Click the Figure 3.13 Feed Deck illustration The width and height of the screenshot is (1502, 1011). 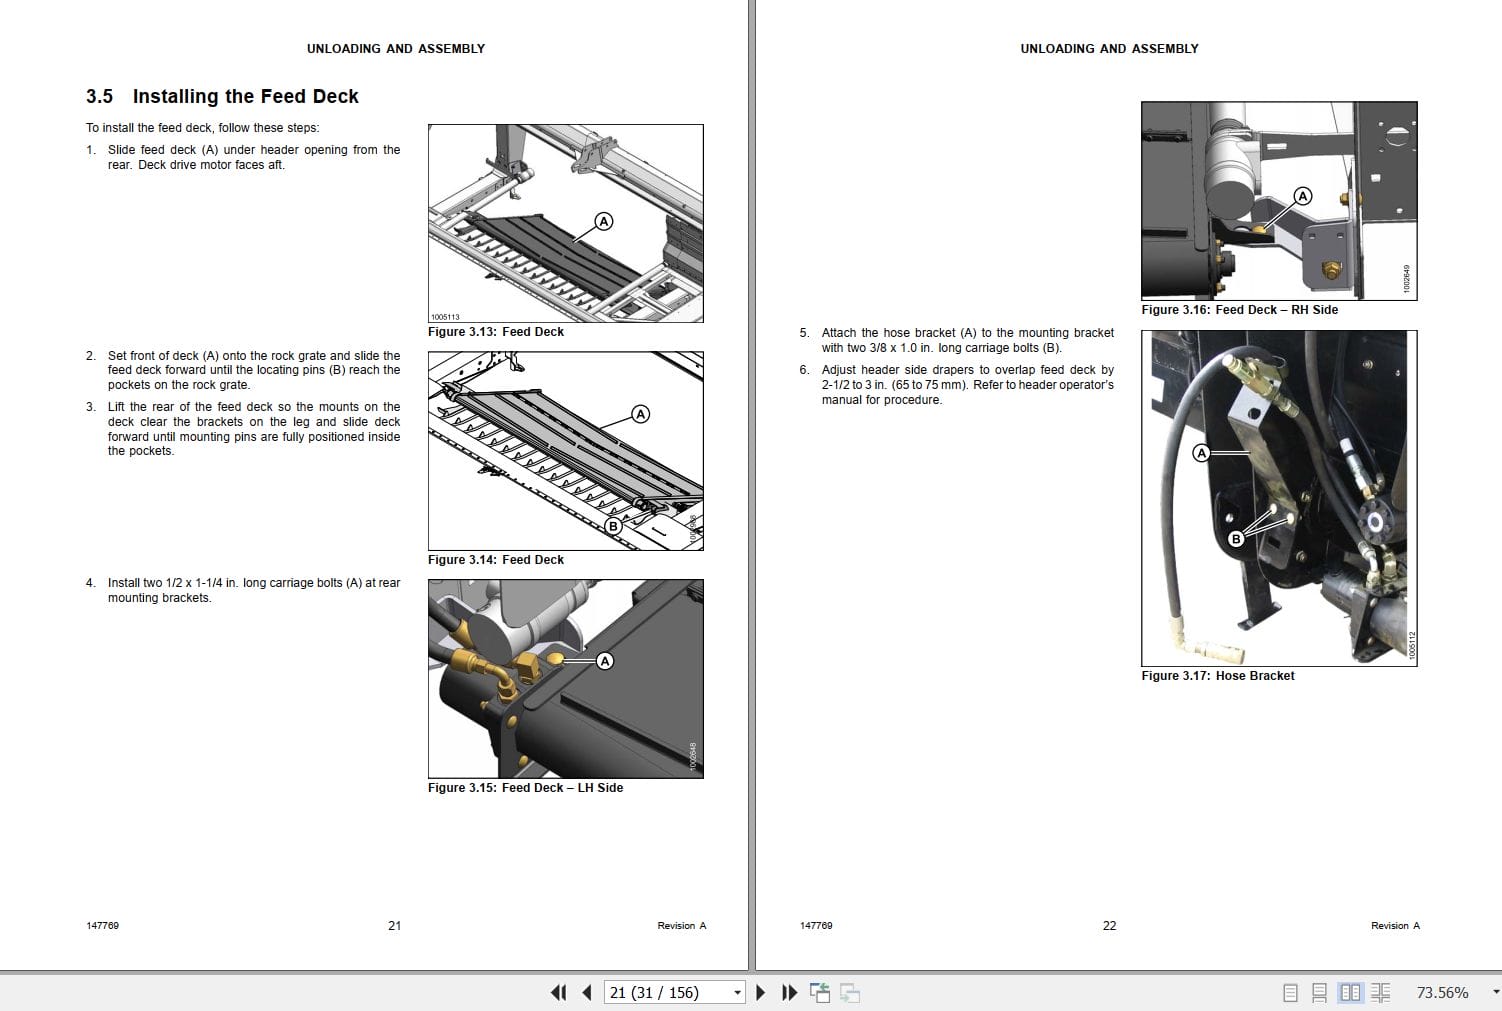click(565, 222)
